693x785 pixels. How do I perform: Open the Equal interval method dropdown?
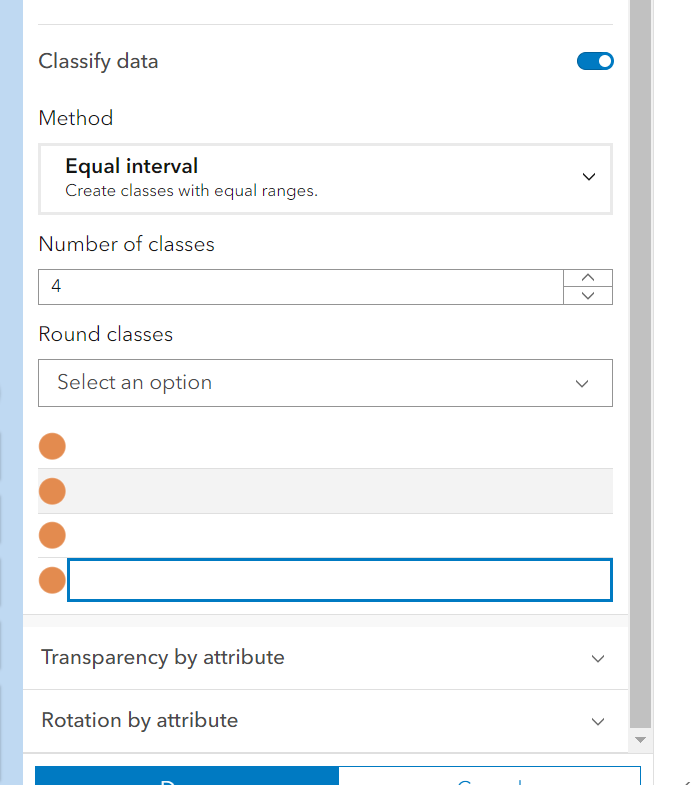click(x=325, y=178)
